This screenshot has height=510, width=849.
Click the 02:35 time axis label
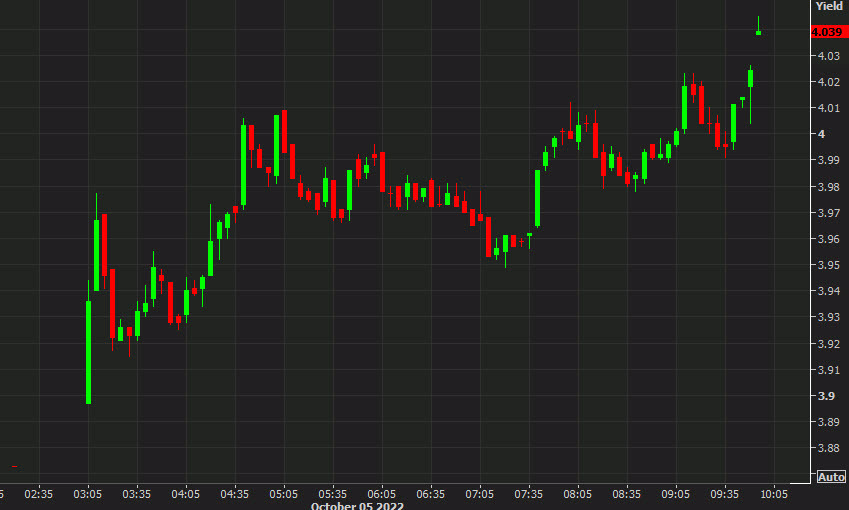[x=38, y=494]
